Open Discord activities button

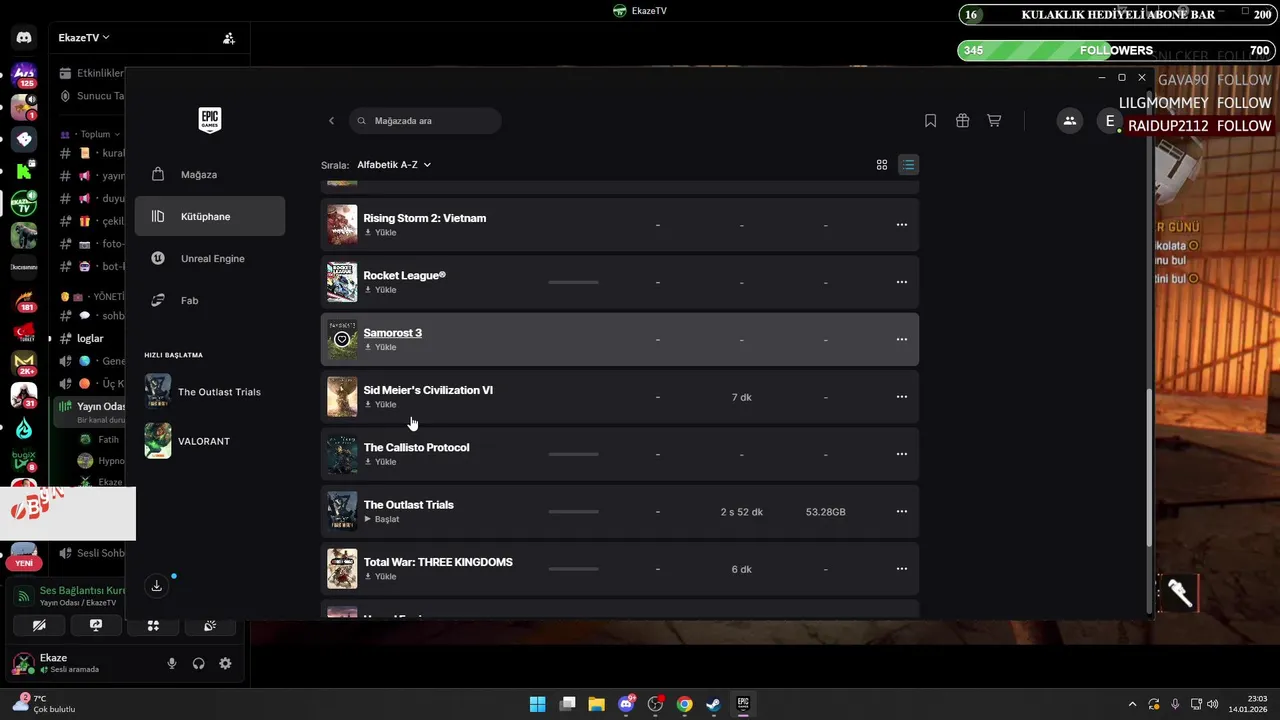coord(153,625)
